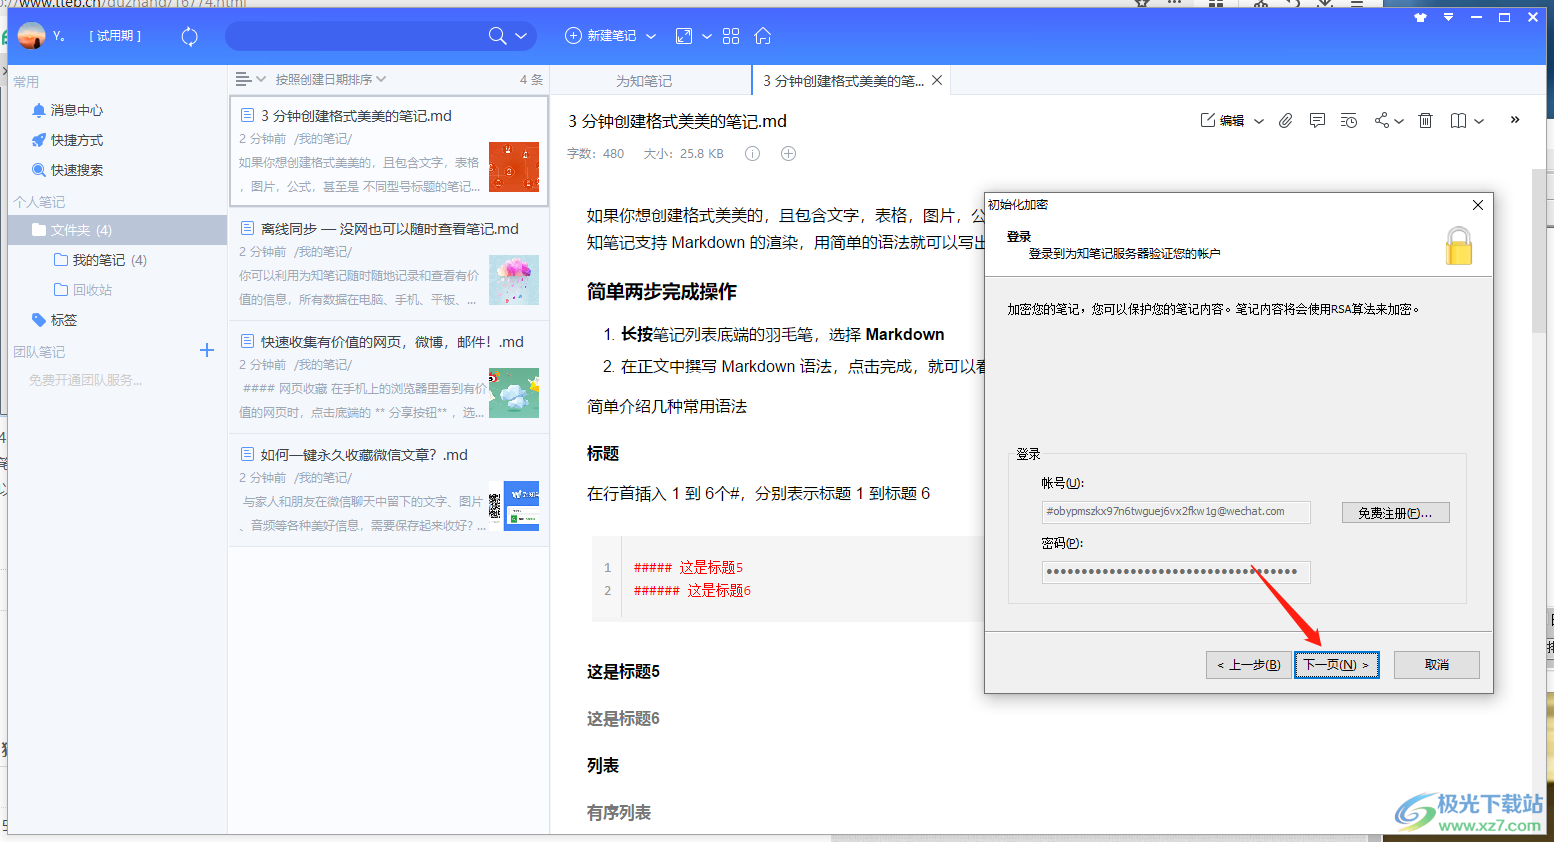This screenshot has height=842, width=1554.
Task: Switch to 为知笔记 tab
Action: point(644,81)
